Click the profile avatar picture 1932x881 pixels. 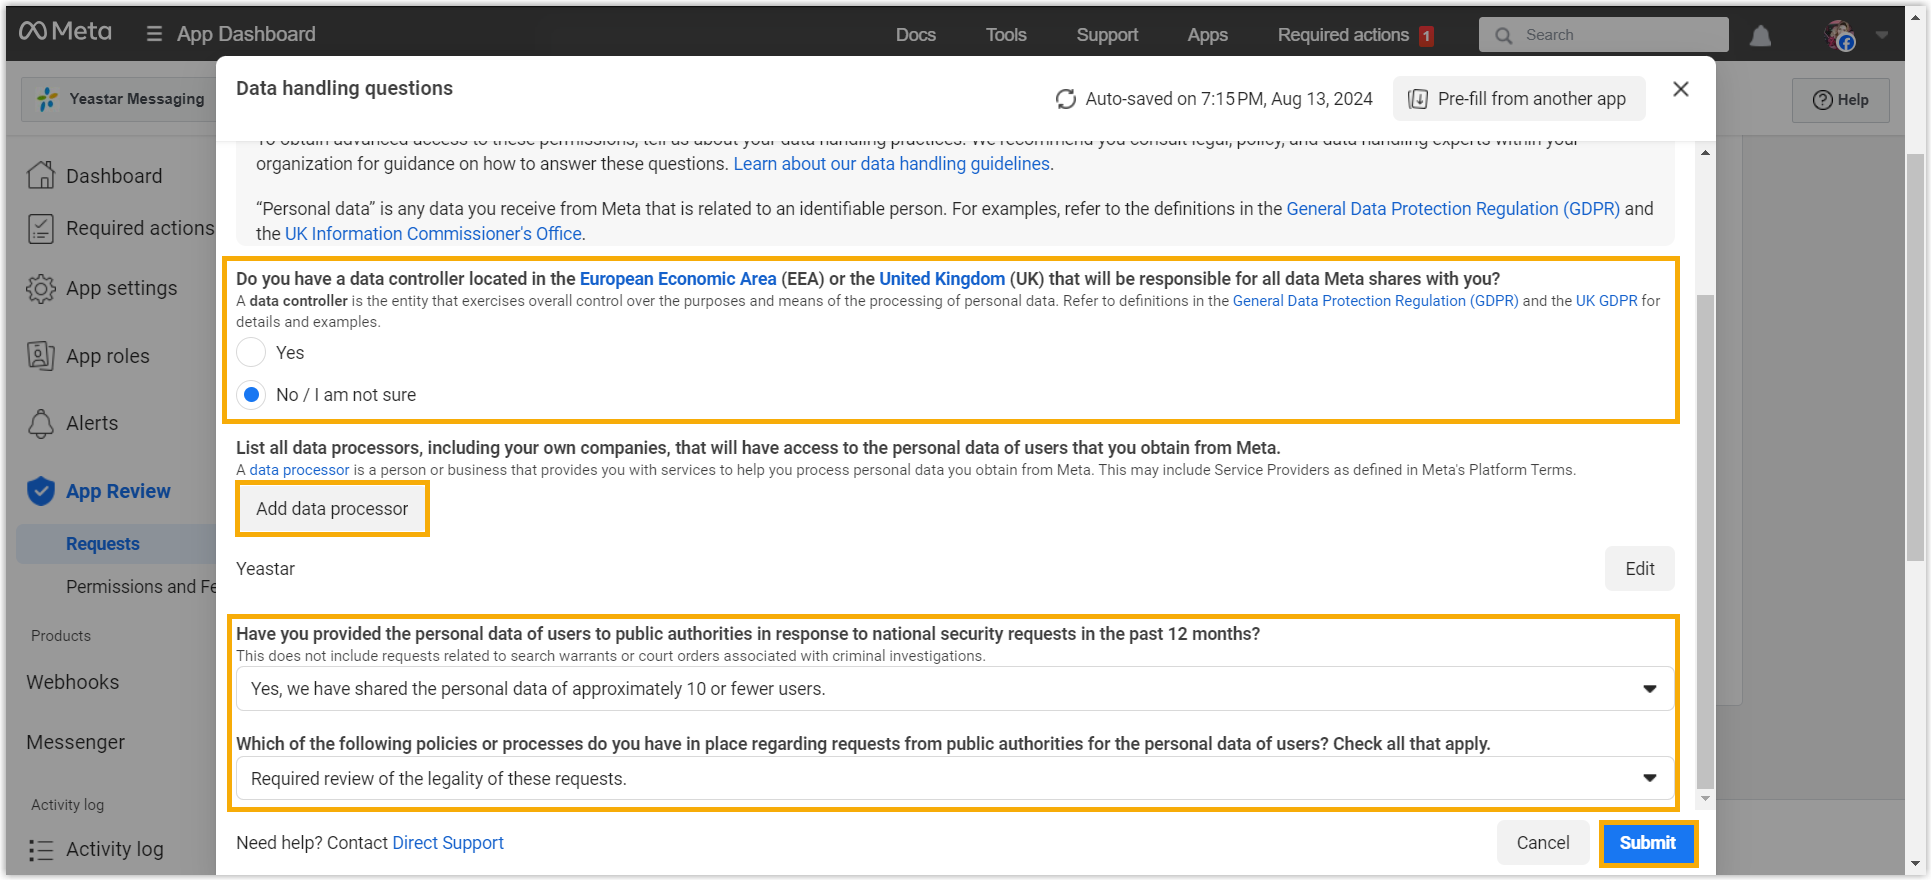click(1838, 35)
